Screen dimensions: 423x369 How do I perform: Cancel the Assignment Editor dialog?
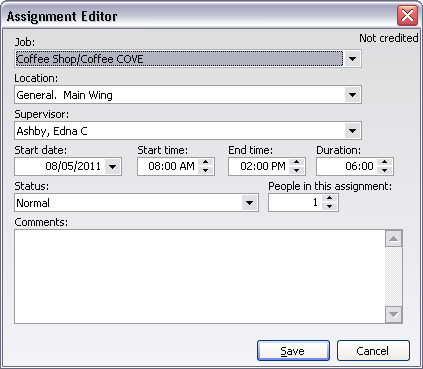pyautogui.click(x=373, y=351)
